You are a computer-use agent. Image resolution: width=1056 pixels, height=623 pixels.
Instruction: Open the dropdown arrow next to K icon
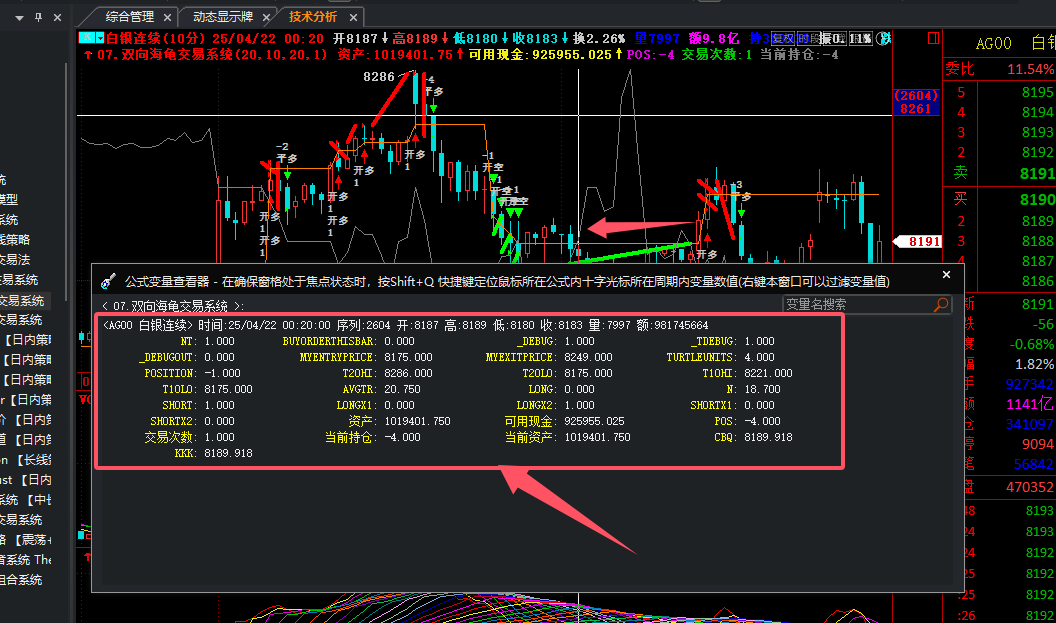pos(98,37)
